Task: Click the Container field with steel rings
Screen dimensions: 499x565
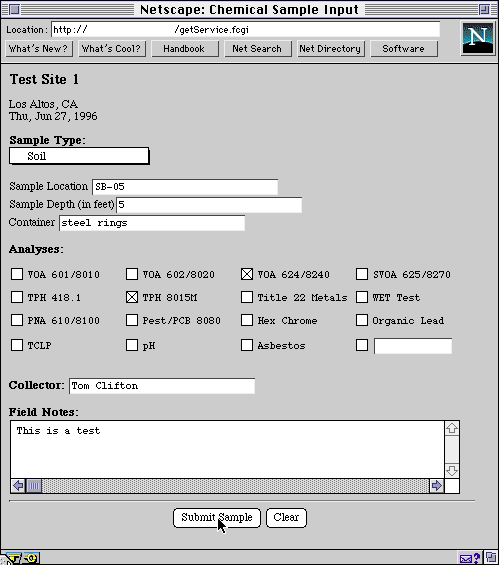Action: (x=152, y=223)
